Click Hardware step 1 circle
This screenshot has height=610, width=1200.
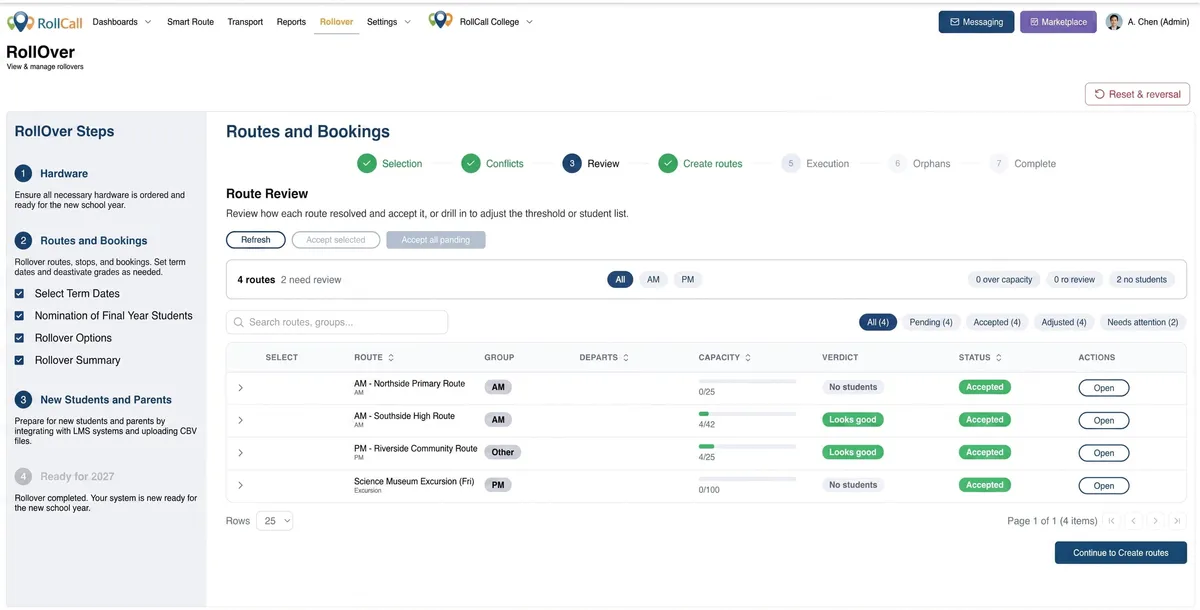point(23,173)
